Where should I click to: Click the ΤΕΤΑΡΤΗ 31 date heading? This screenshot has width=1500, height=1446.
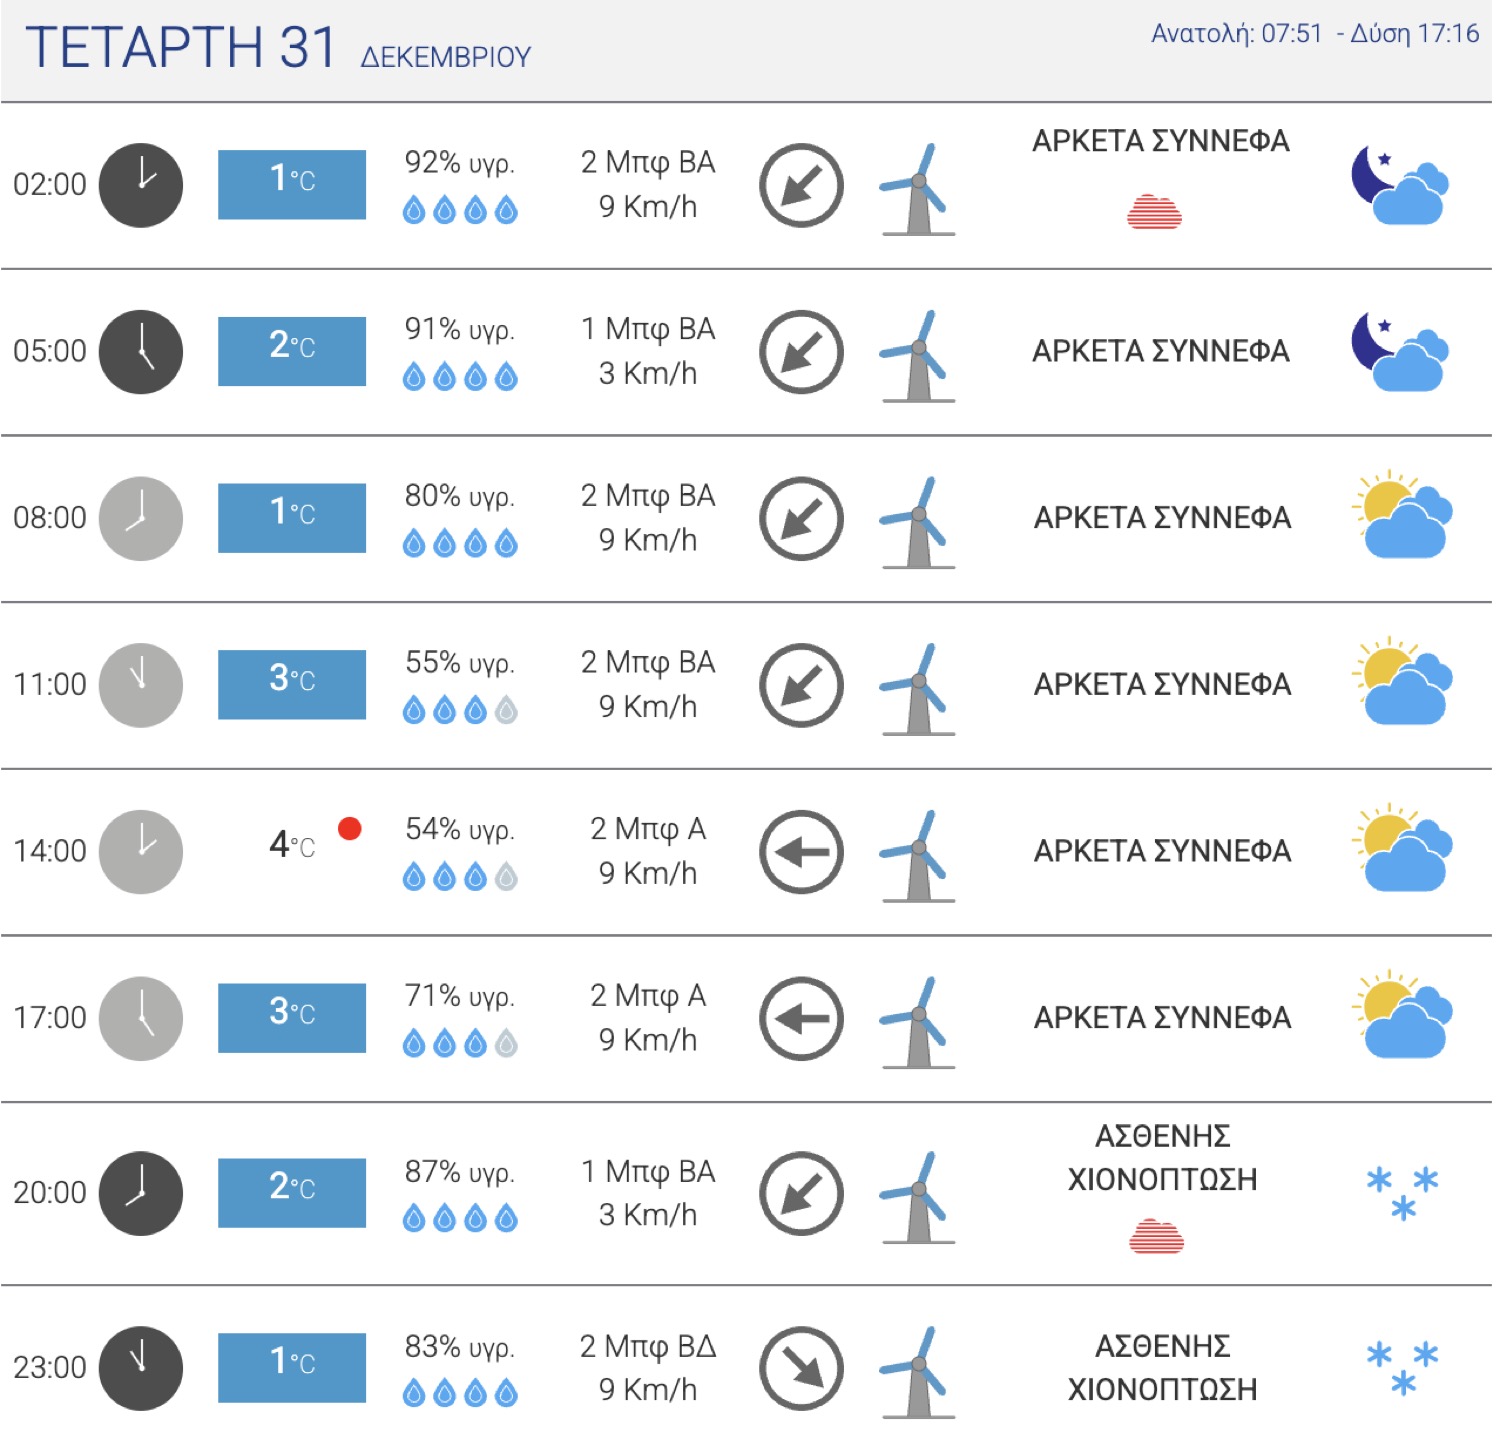181,48
